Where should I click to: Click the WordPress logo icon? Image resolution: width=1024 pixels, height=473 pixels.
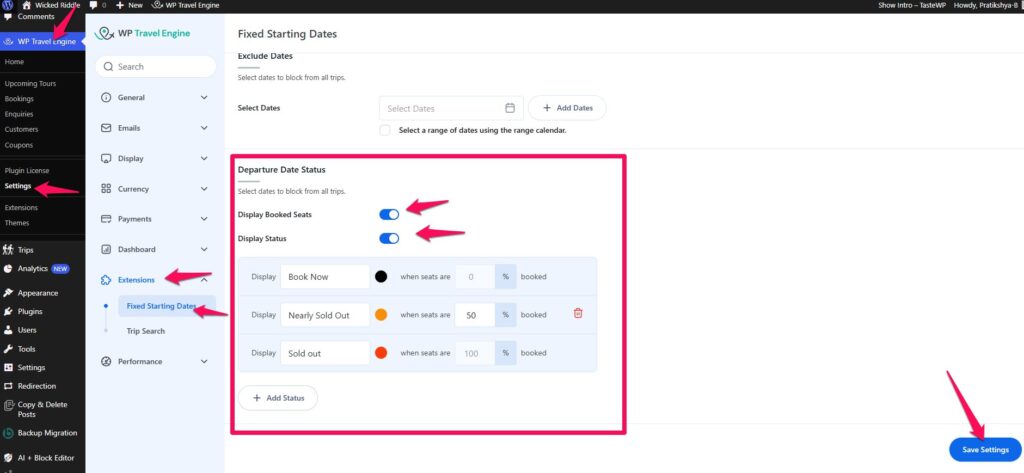pyautogui.click(x=8, y=5)
